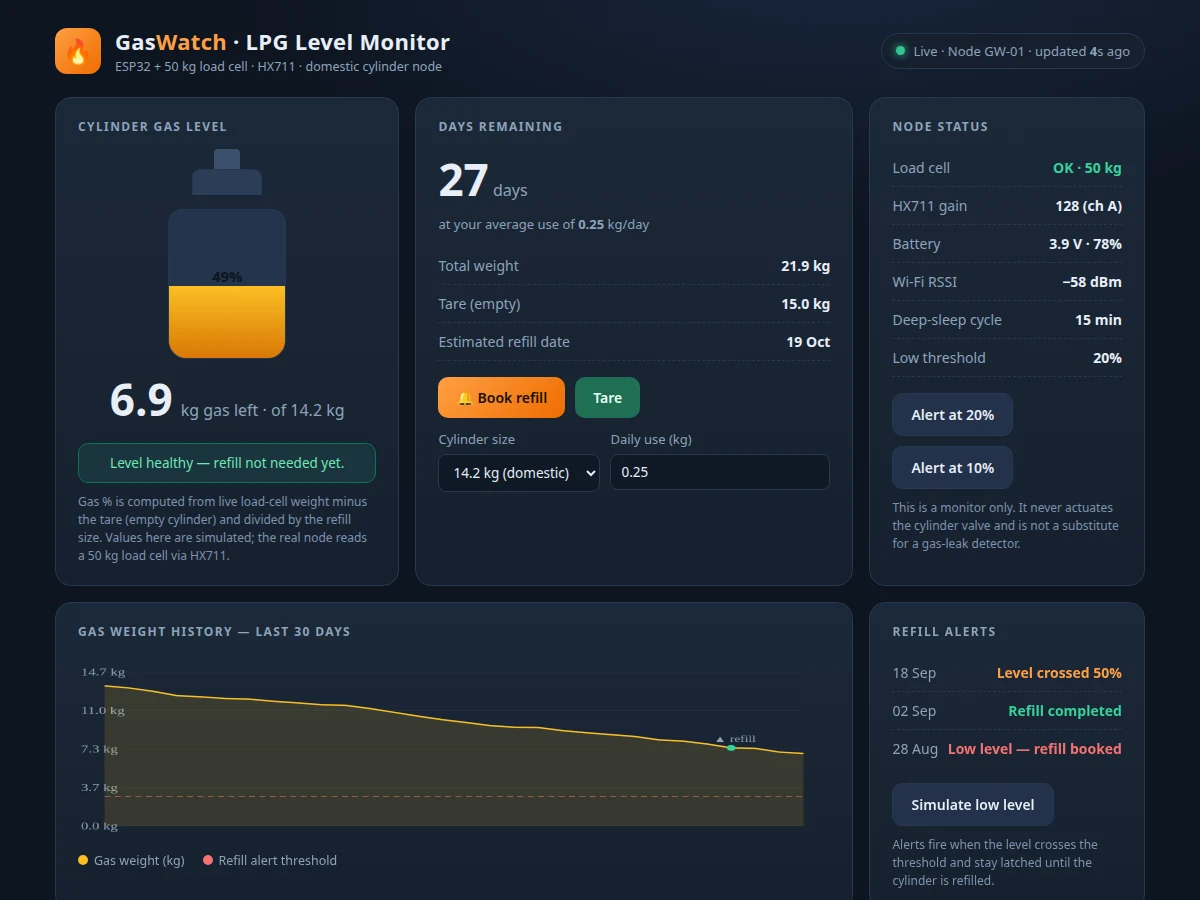
Task: Click the Book refill button
Action: click(x=501, y=398)
